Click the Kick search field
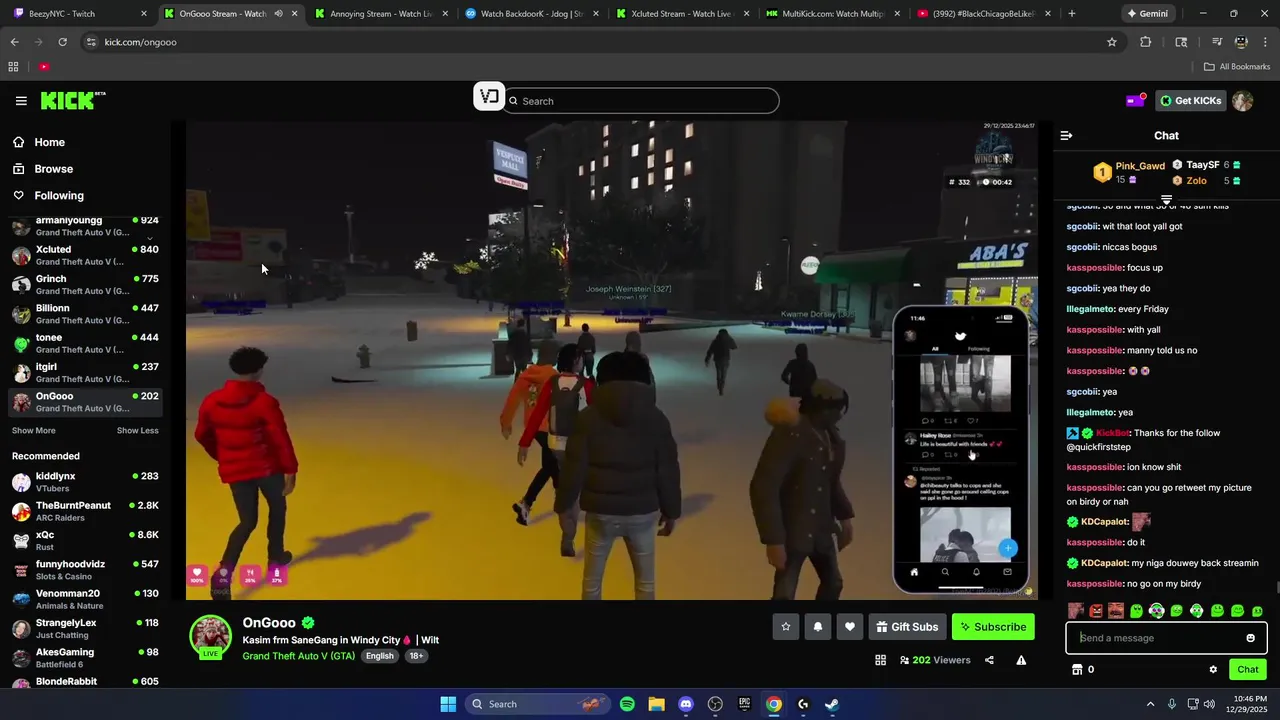 641,101
